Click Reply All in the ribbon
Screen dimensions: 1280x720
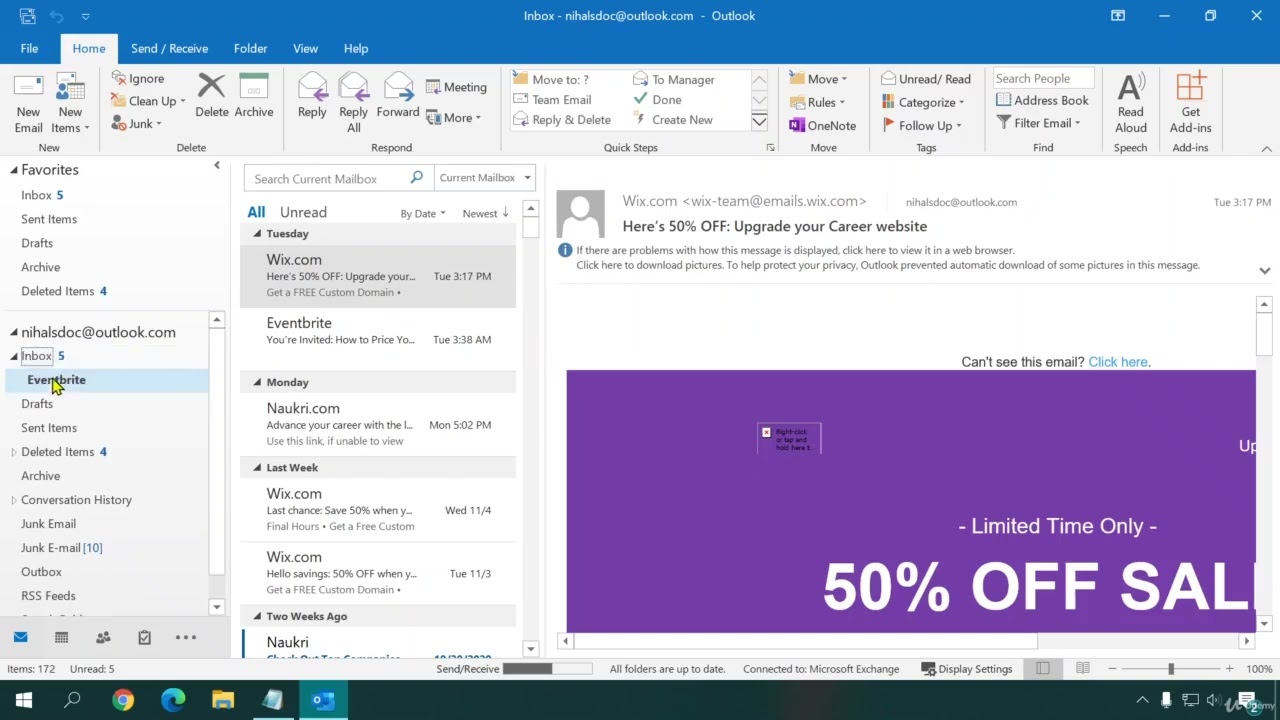tap(353, 102)
